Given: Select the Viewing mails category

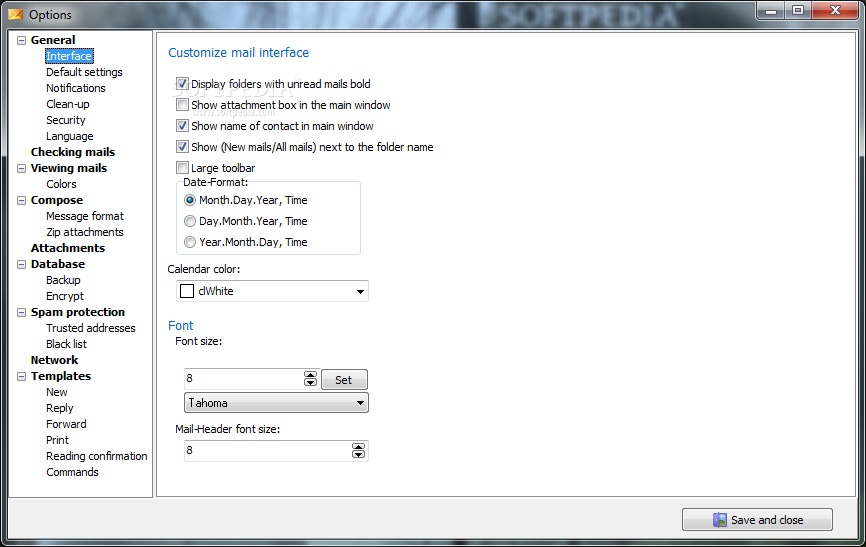Looking at the screenshot, I should (69, 168).
